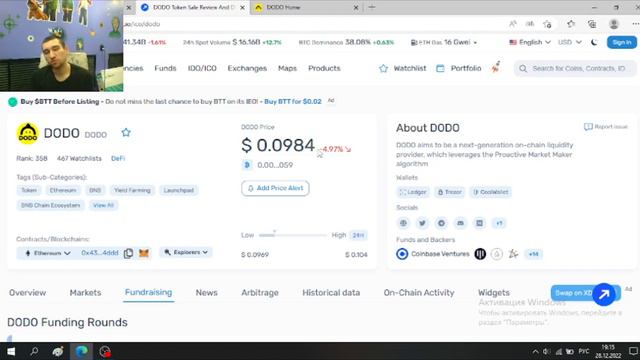640x360 pixels.
Task: Click the Sign In button
Action: click(622, 42)
